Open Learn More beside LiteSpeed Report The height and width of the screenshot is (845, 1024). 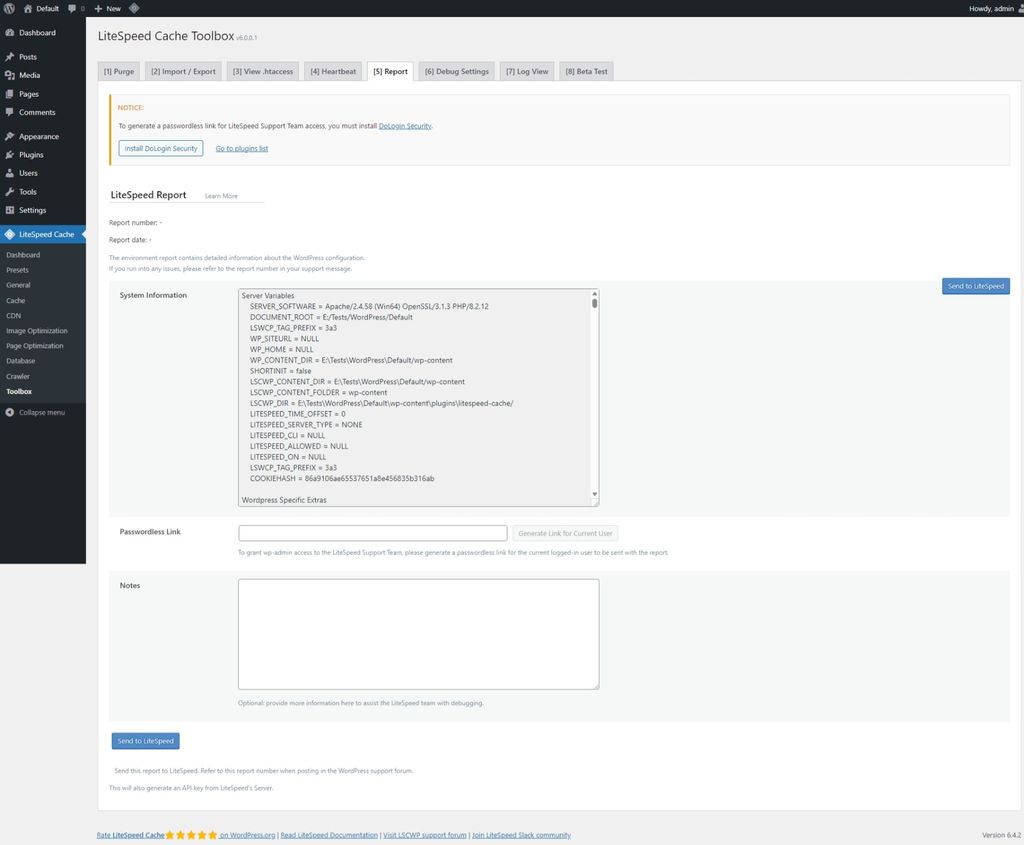[221, 196]
